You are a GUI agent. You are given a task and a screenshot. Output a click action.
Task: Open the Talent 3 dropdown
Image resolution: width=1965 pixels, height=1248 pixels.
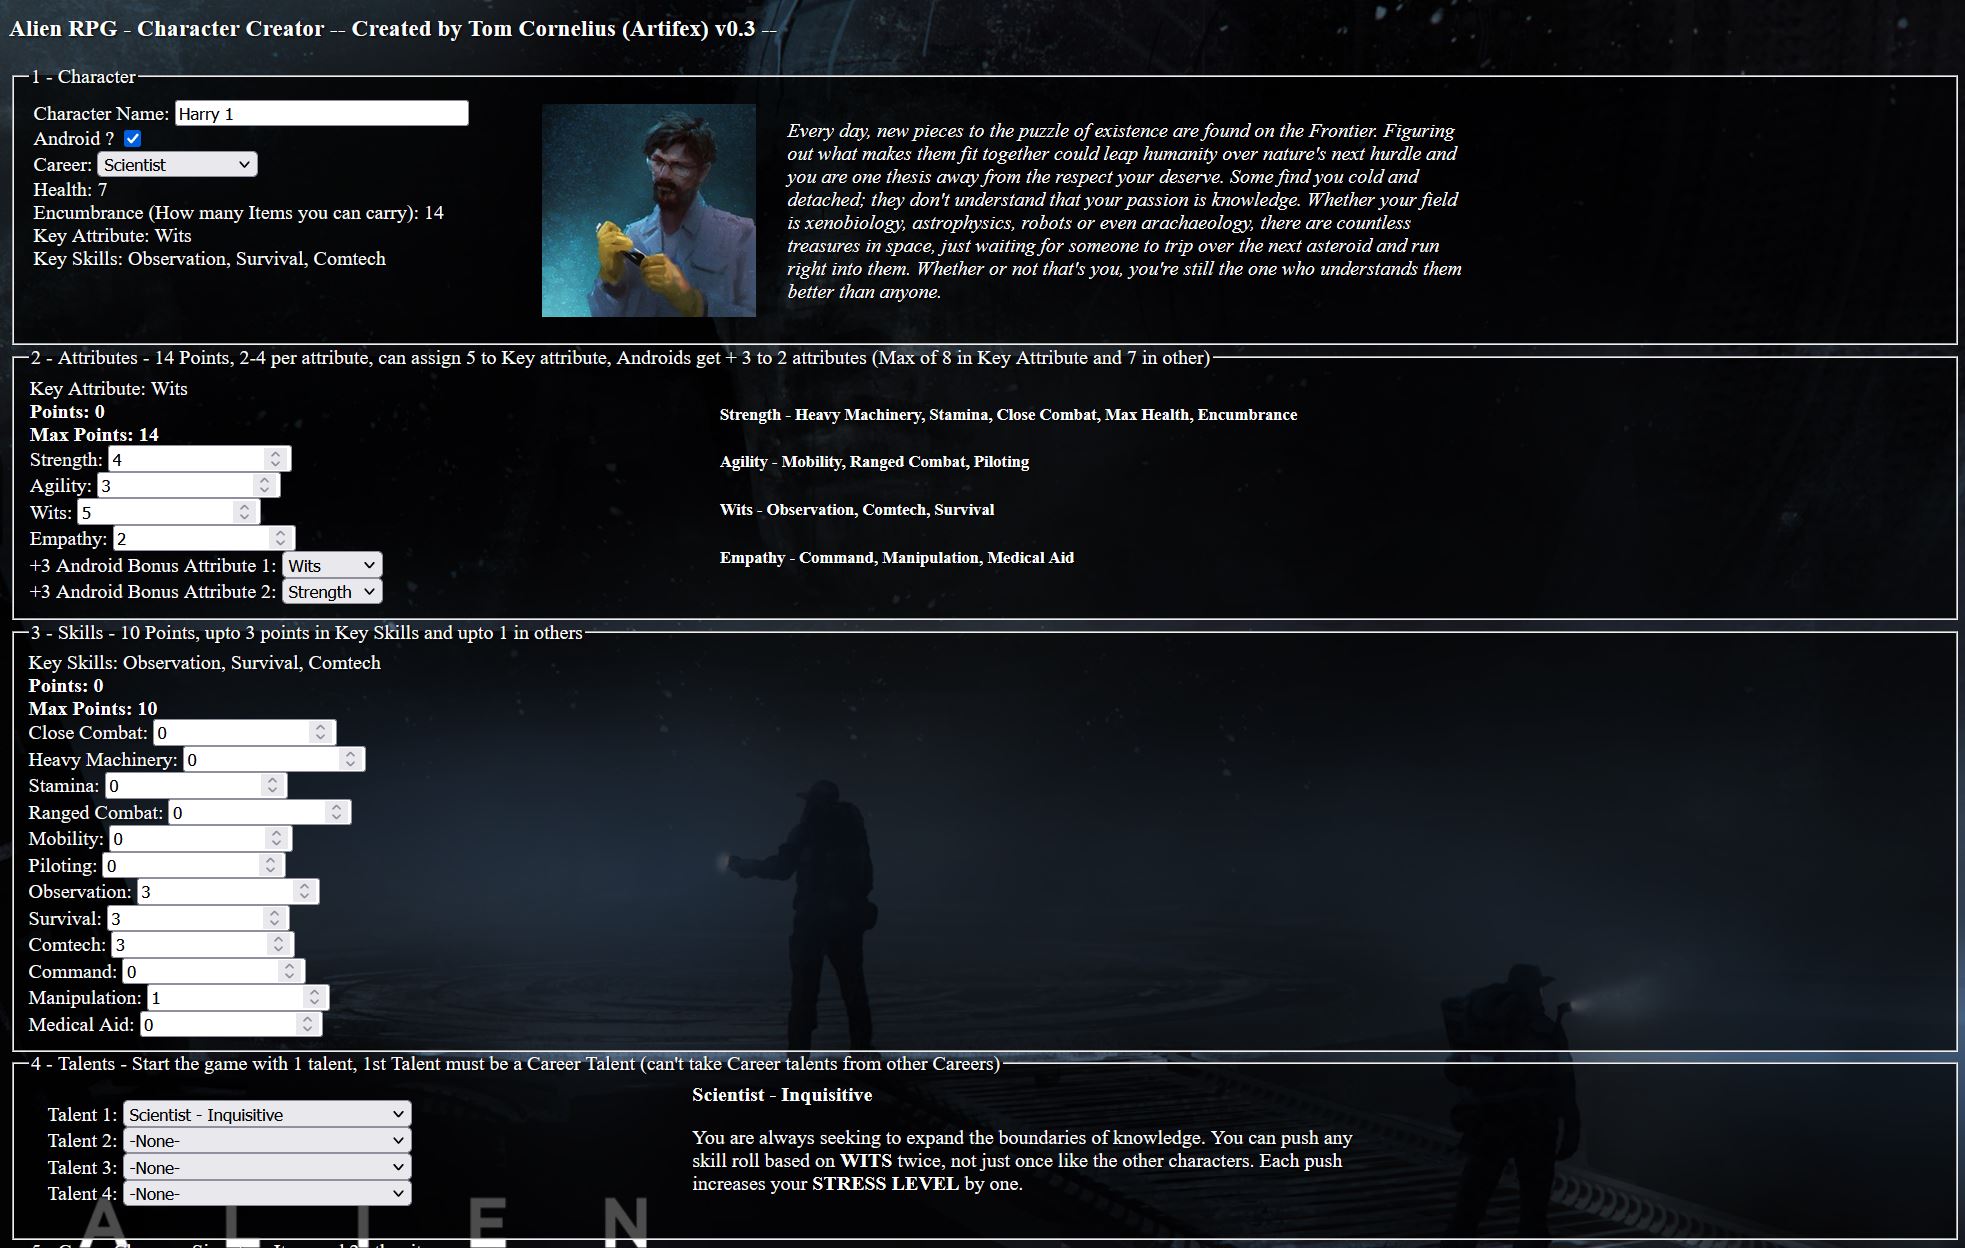click(265, 1167)
